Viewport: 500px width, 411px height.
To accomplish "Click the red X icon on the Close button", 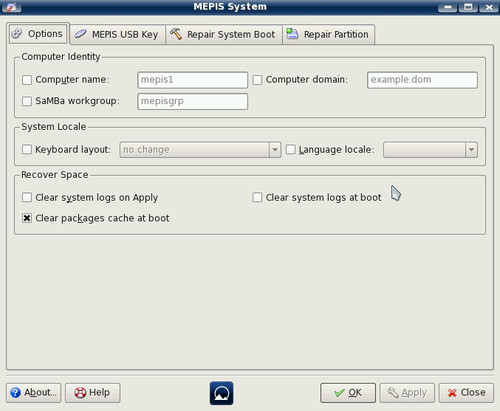I will click(452, 393).
